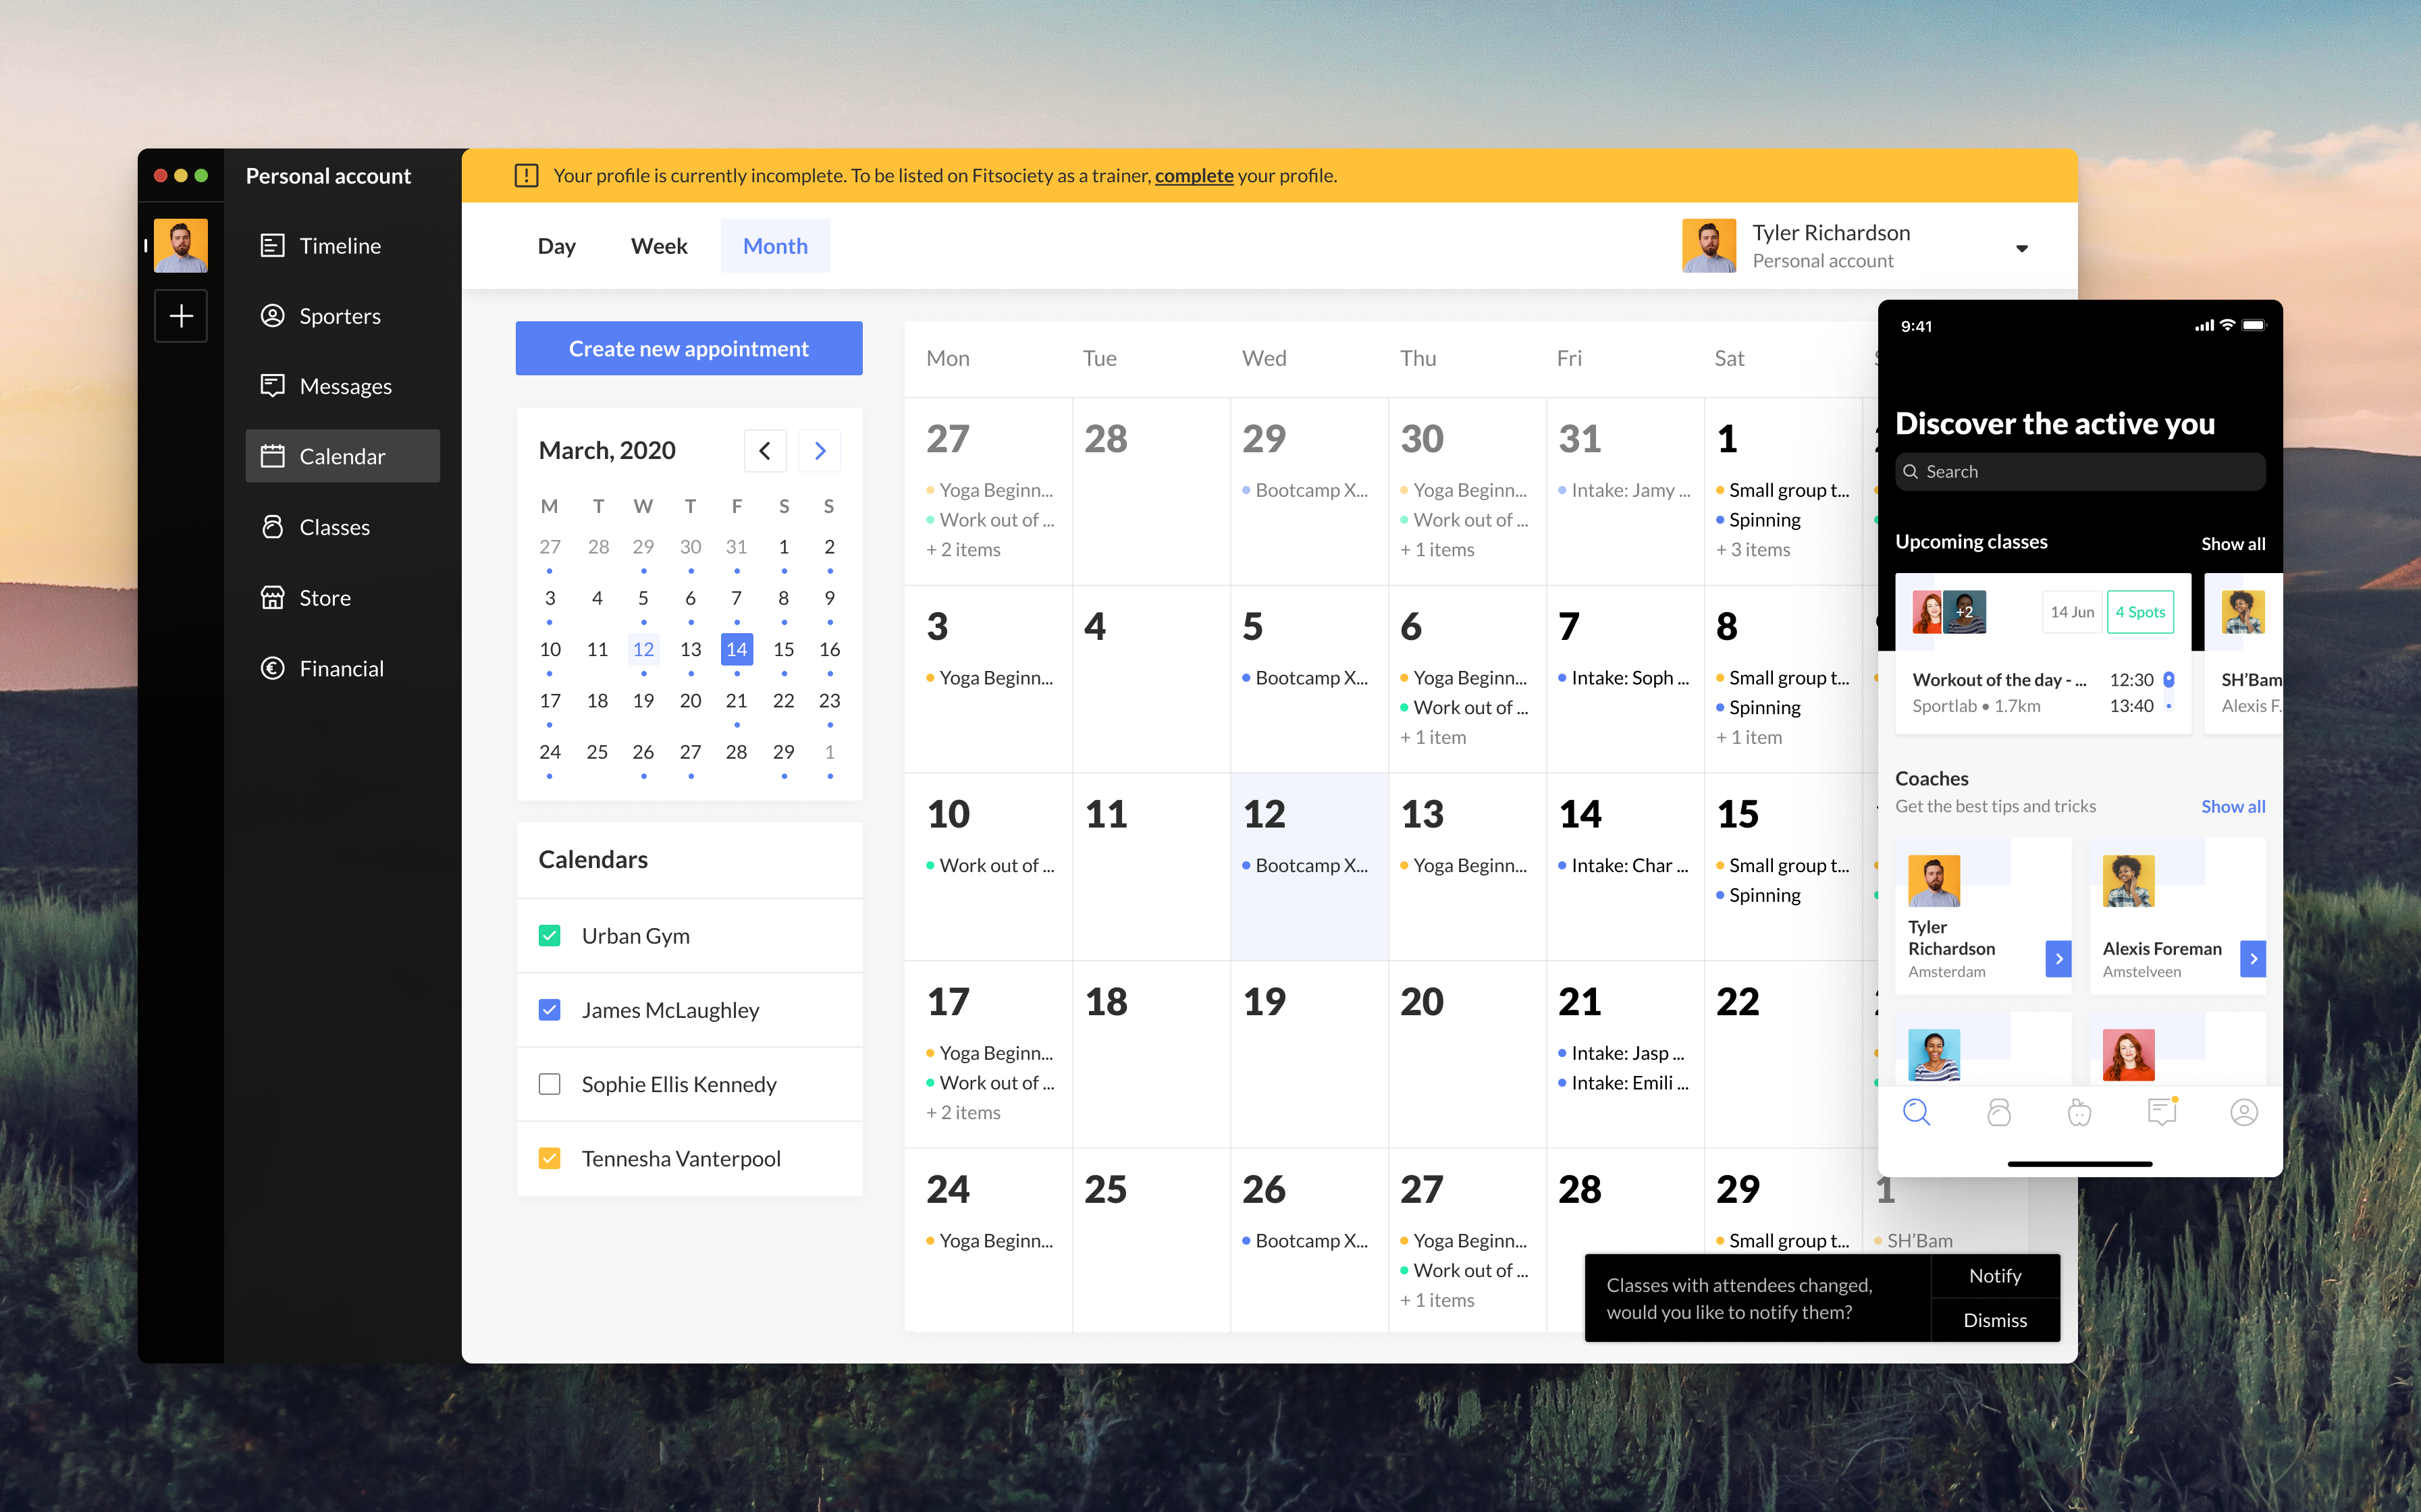Click Create new appointment button
2421x1512 pixels.
688,348
